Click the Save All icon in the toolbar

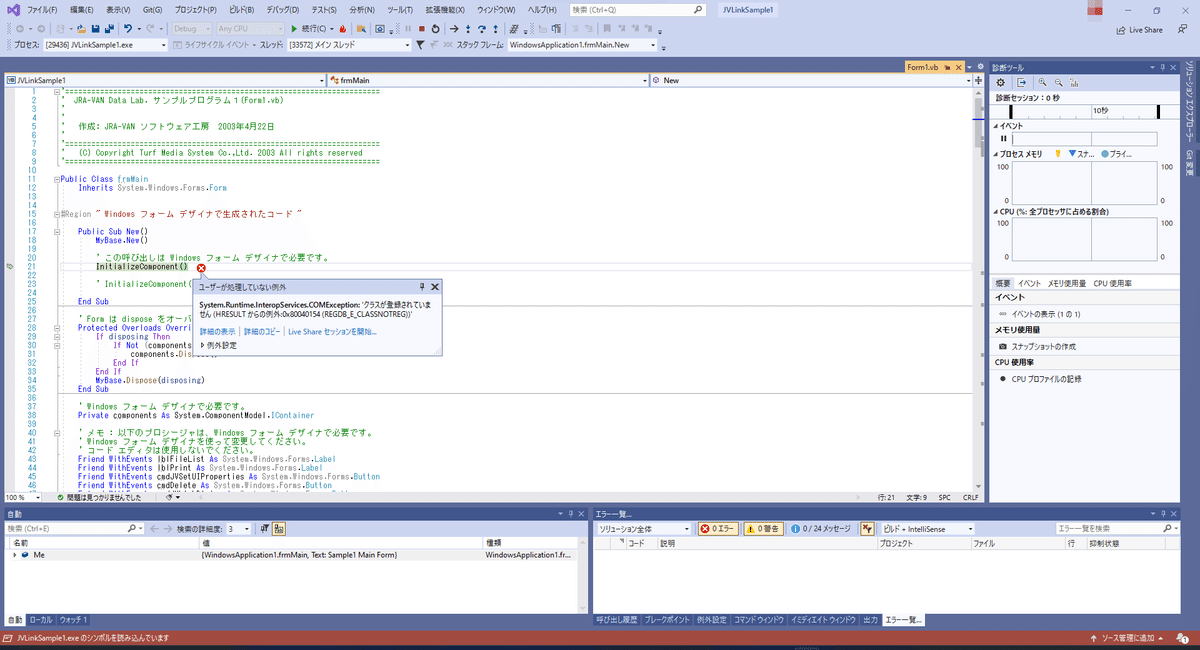pyautogui.click(x=109, y=29)
